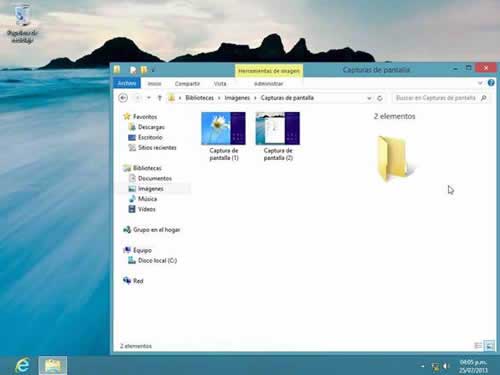This screenshot has width=500, height=375.
Task: Open the recent locations dropdown arrow
Action: click(x=149, y=98)
